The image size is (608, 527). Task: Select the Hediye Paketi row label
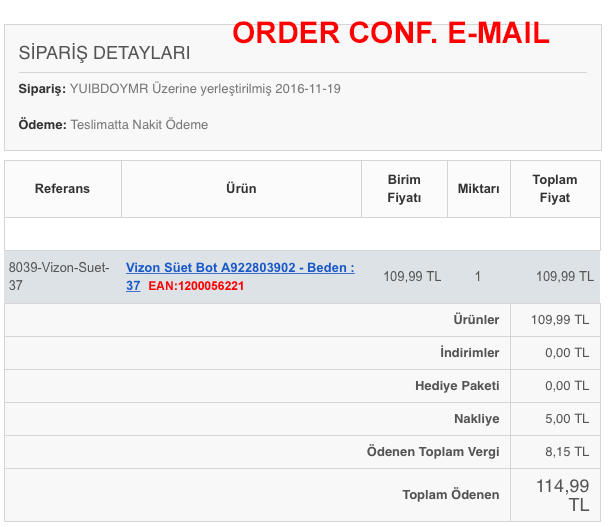point(457,385)
